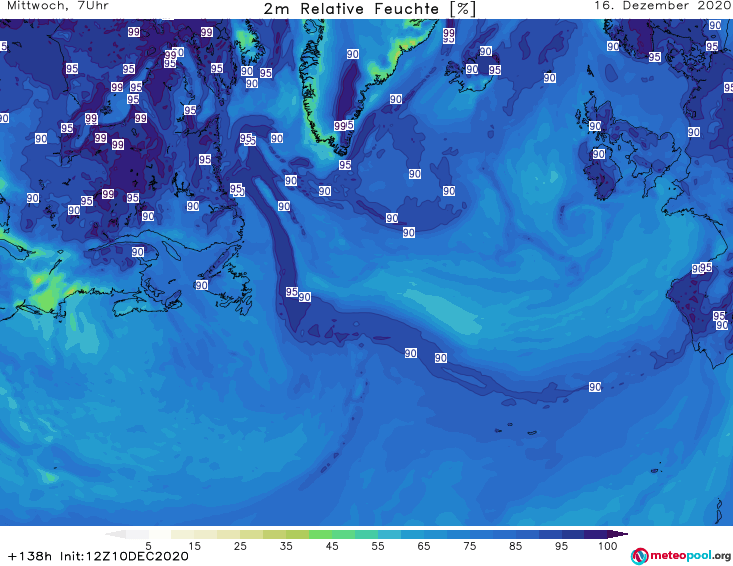Click the 90 label beside Nova Scotia gulf

201,285
